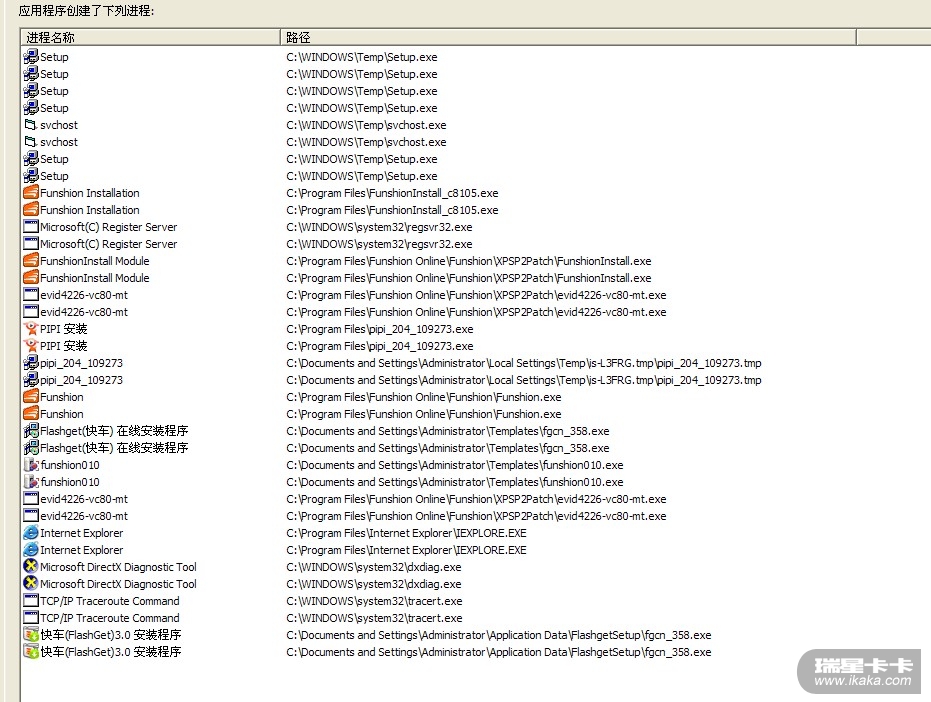The height and width of the screenshot is (702, 931).
Task: Select the upper DirectX Diagnostic Tool icon
Action: (x=31, y=567)
